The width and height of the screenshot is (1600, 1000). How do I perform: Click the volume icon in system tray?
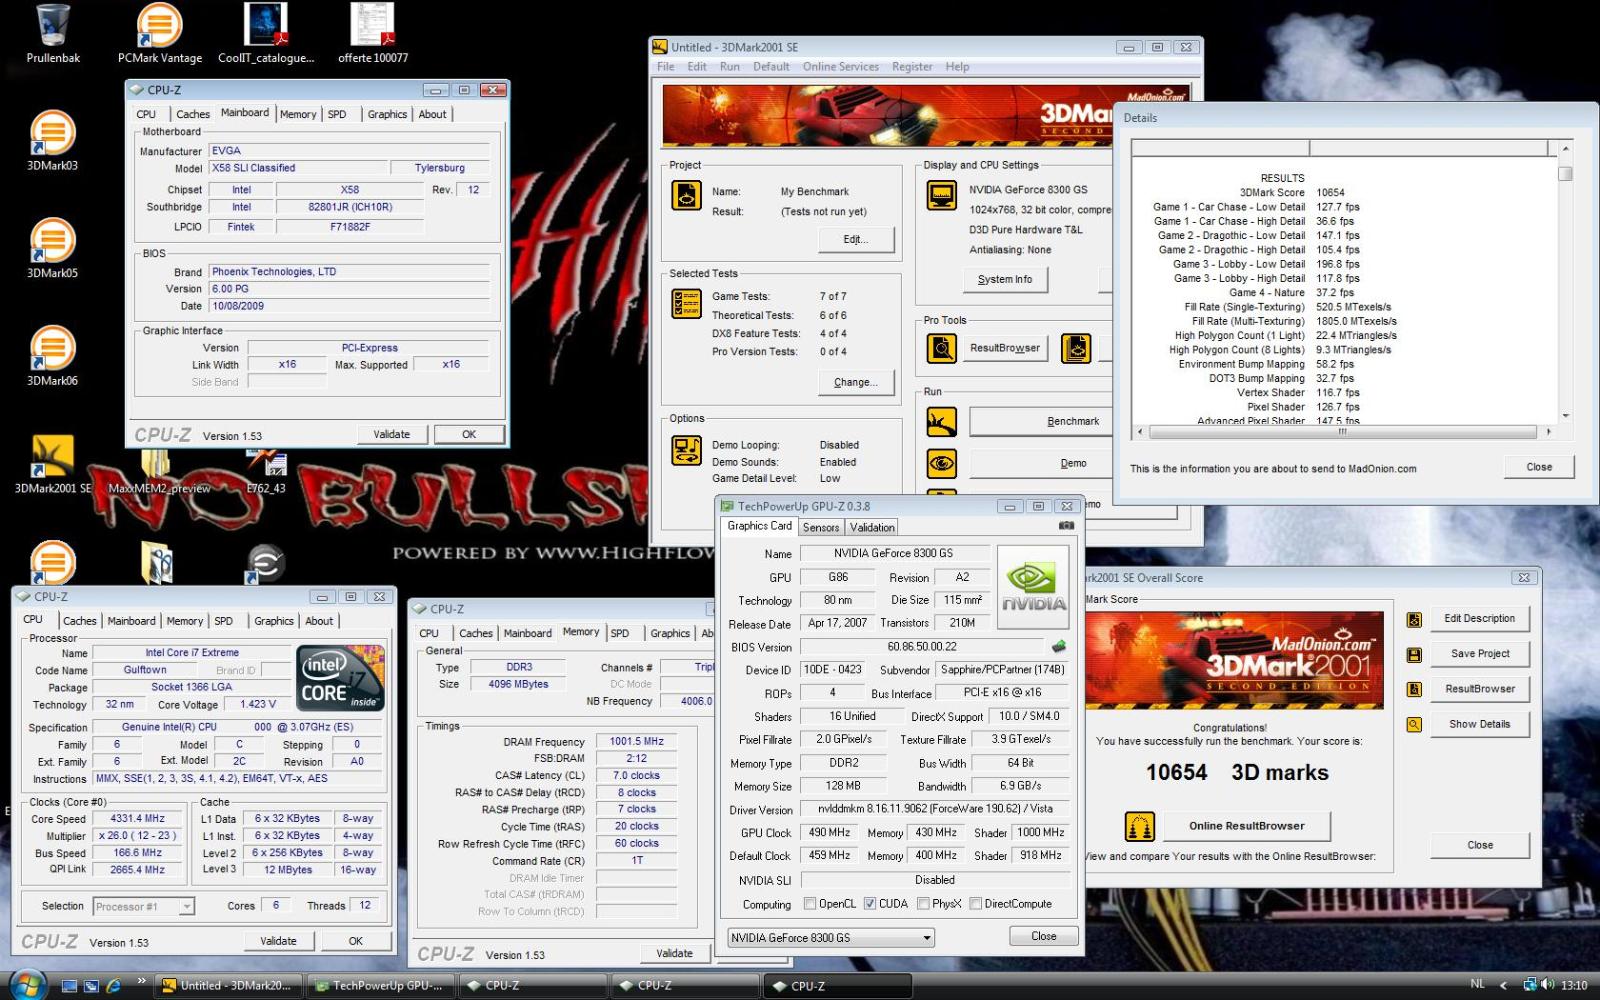click(1548, 985)
